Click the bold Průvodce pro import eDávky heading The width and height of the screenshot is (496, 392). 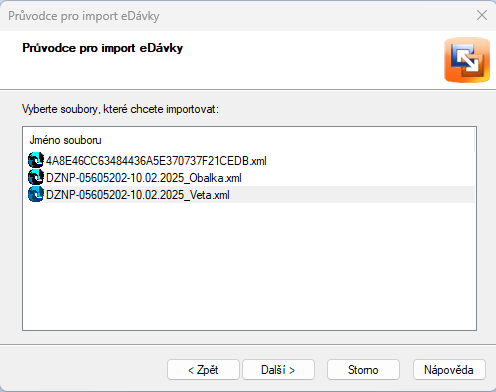tap(103, 48)
